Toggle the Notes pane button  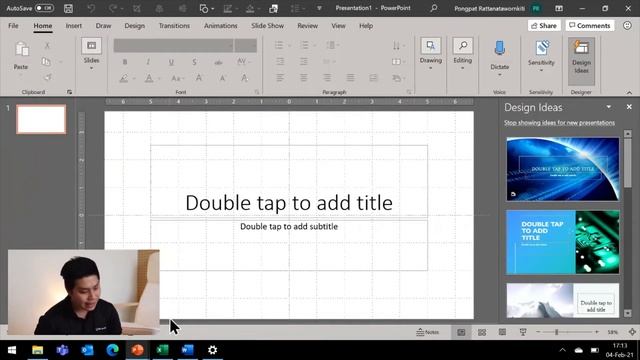coord(428,332)
